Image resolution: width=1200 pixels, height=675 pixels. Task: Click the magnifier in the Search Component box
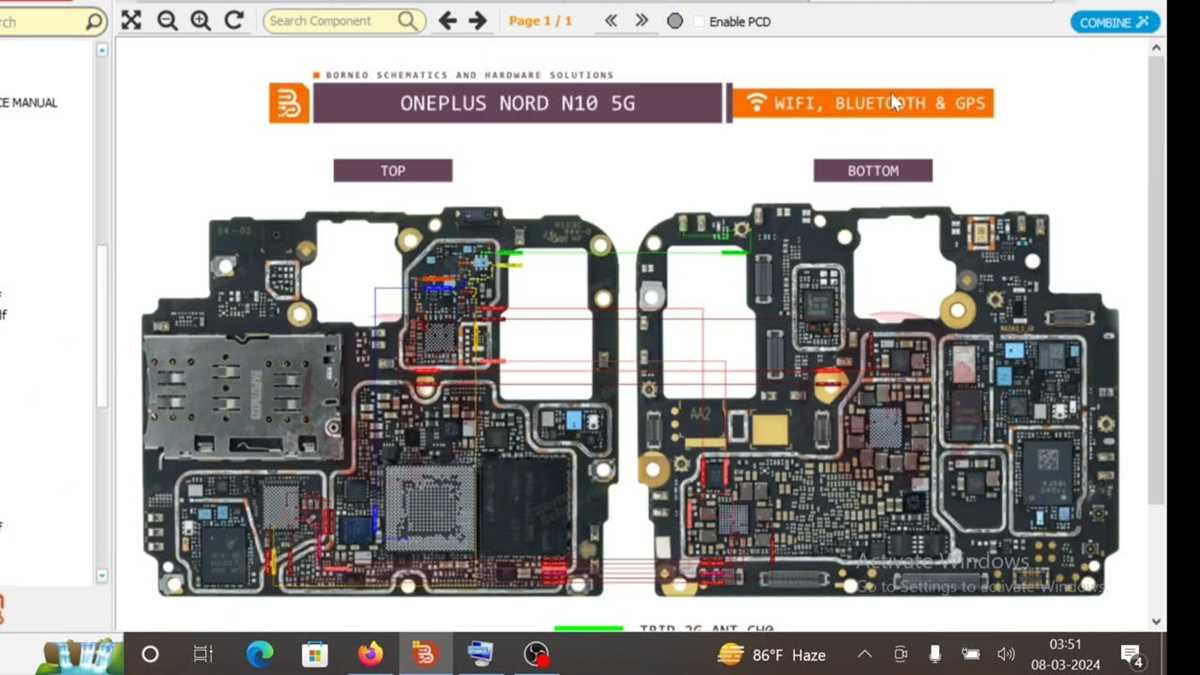click(x=407, y=20)
